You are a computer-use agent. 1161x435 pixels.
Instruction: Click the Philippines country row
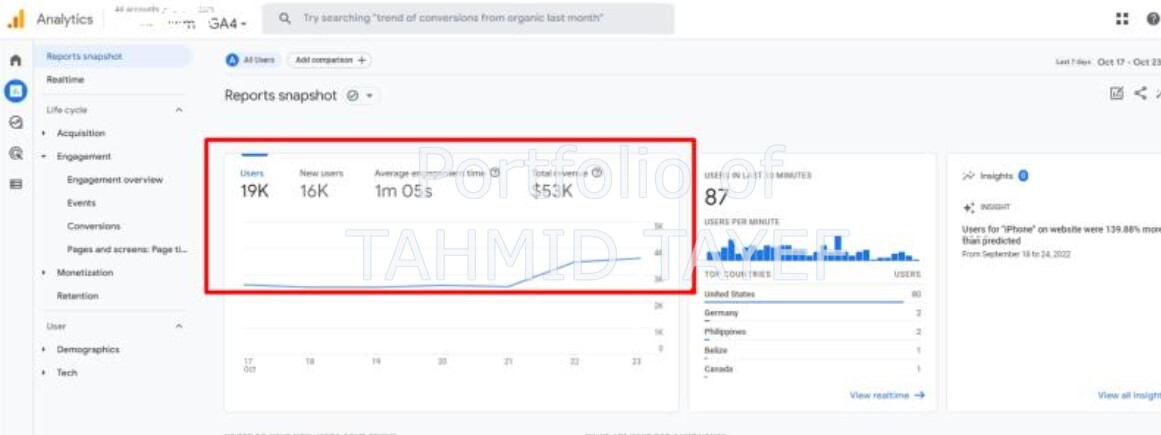(812, 332)
